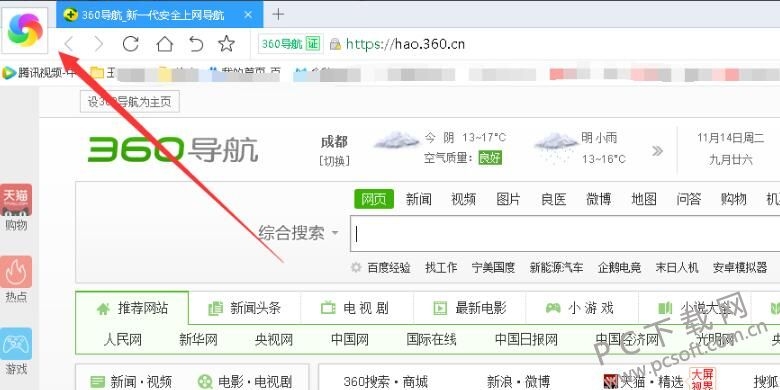Switch to 新闻头条 tab
Screen dimensions: 780x390
click(245, 308)
